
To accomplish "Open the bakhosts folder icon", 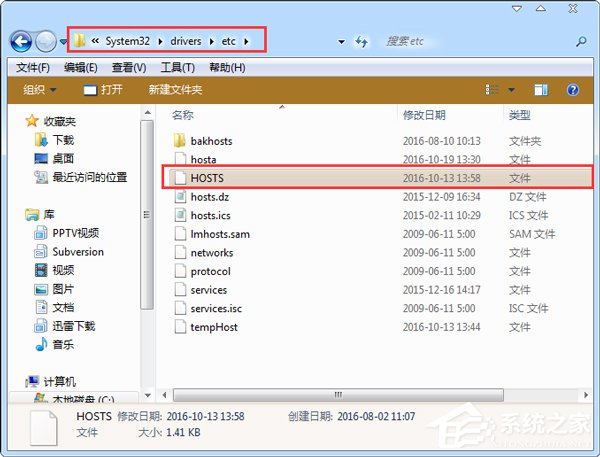I will coord(180,140).
